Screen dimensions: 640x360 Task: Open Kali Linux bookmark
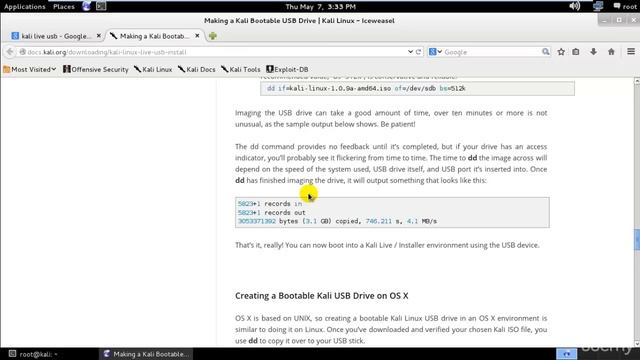click(153, 69)
